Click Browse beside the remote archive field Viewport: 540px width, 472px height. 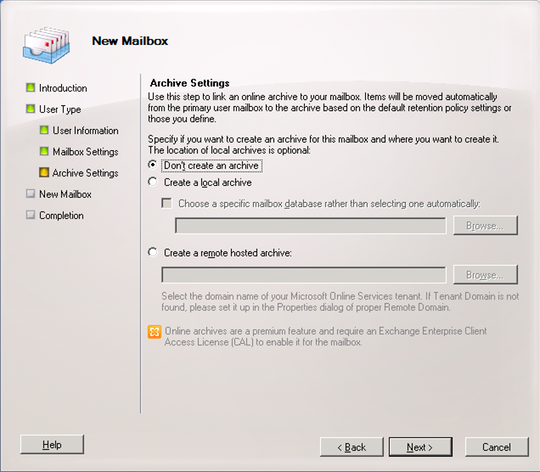485,275
